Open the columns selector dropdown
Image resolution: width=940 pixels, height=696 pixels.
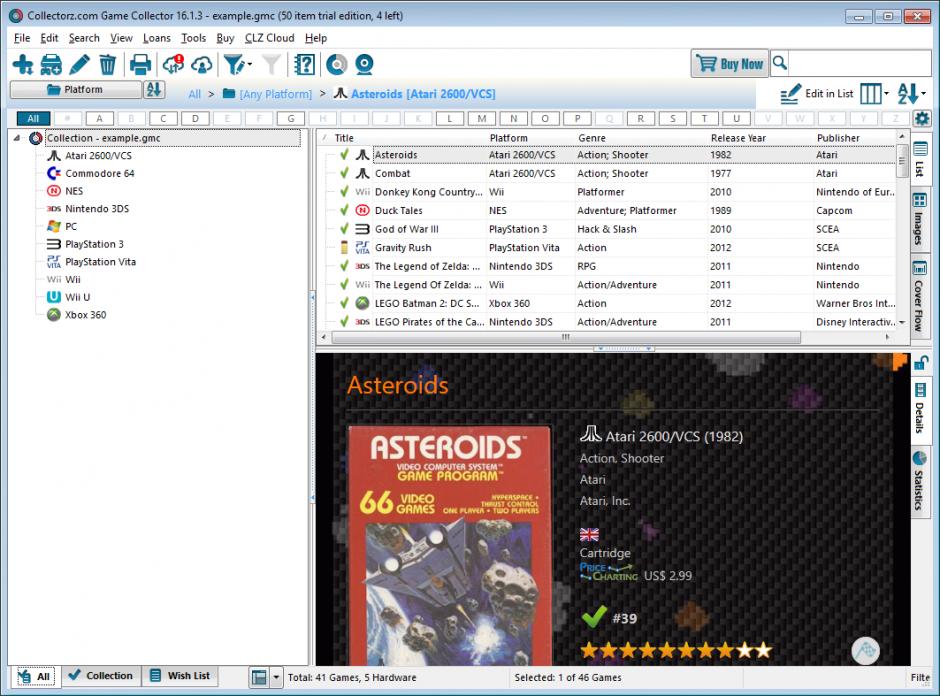[x=886, y=94]
